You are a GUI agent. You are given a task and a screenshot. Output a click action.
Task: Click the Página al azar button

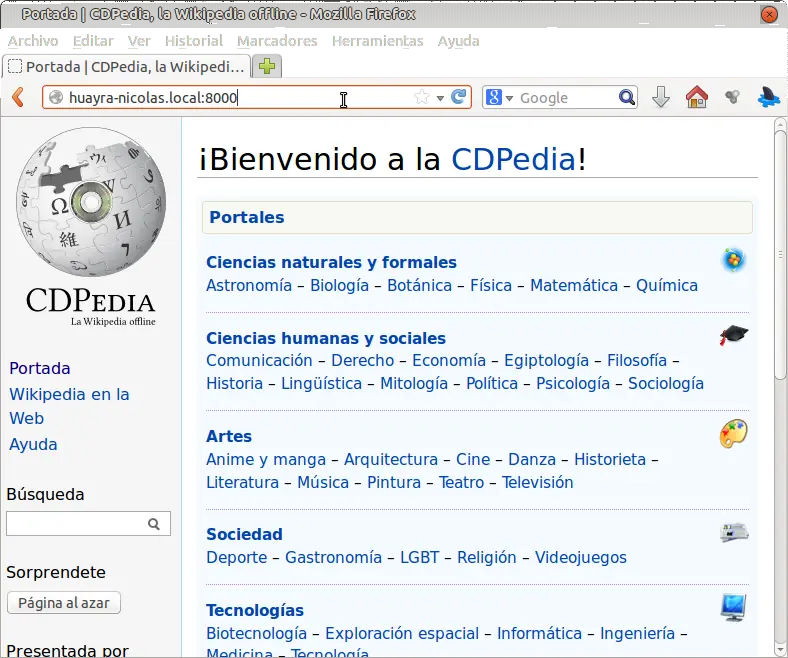(64, 603)
